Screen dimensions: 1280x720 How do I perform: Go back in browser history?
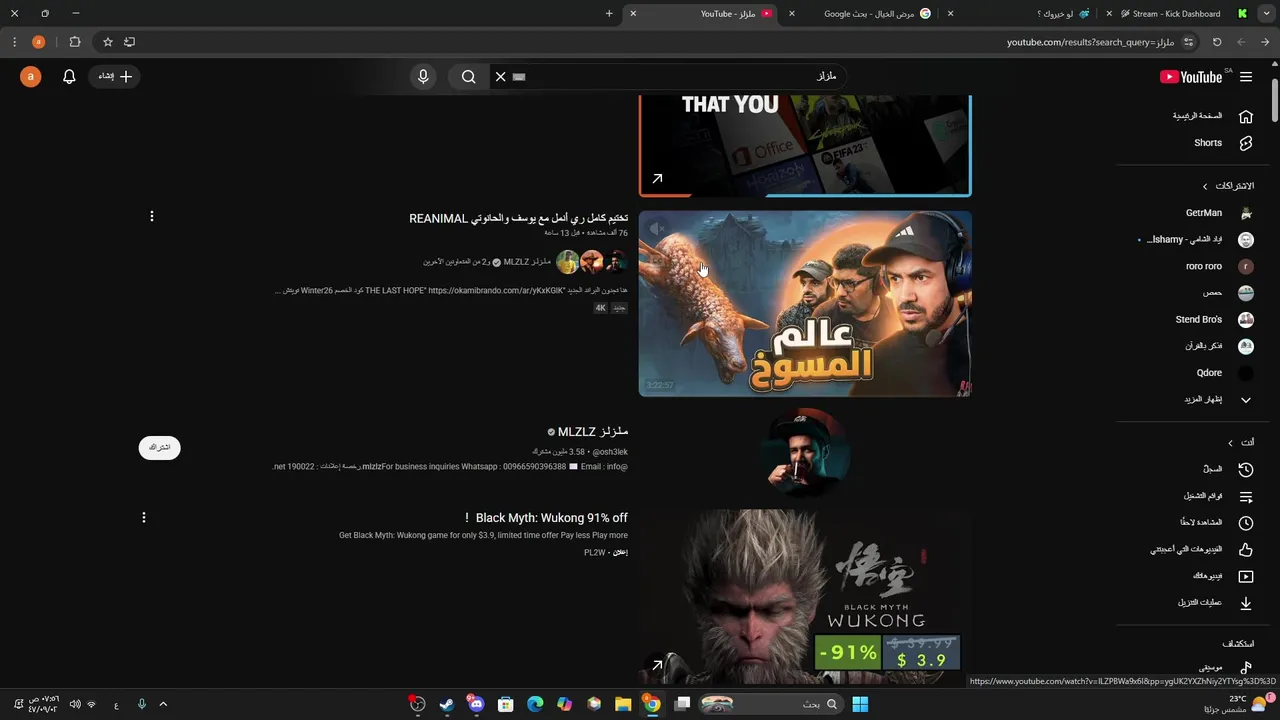1265,42
